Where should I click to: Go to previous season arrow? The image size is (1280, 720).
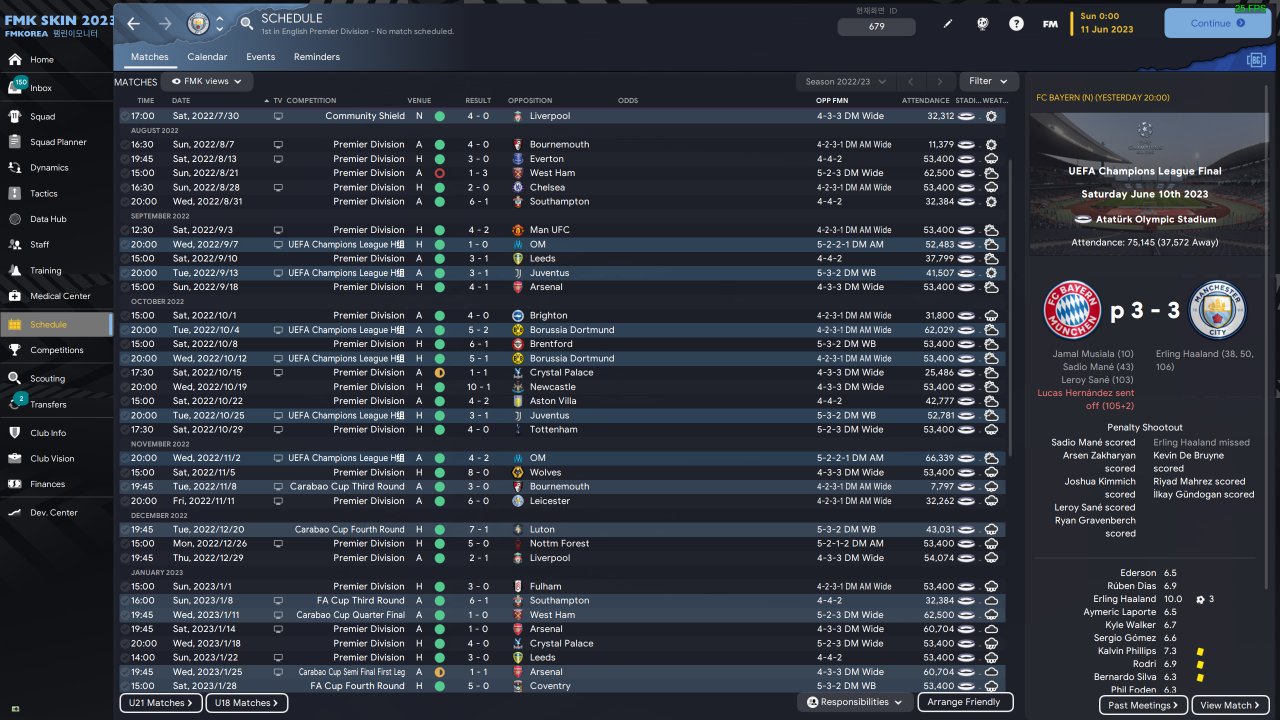910,81
